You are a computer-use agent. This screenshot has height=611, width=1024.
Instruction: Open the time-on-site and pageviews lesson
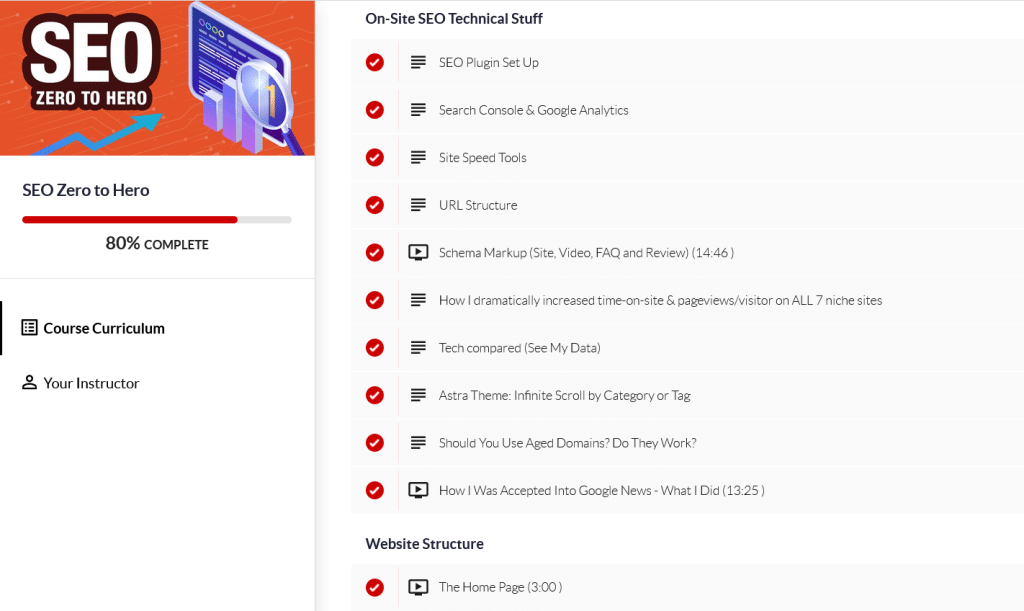[660, 300]
